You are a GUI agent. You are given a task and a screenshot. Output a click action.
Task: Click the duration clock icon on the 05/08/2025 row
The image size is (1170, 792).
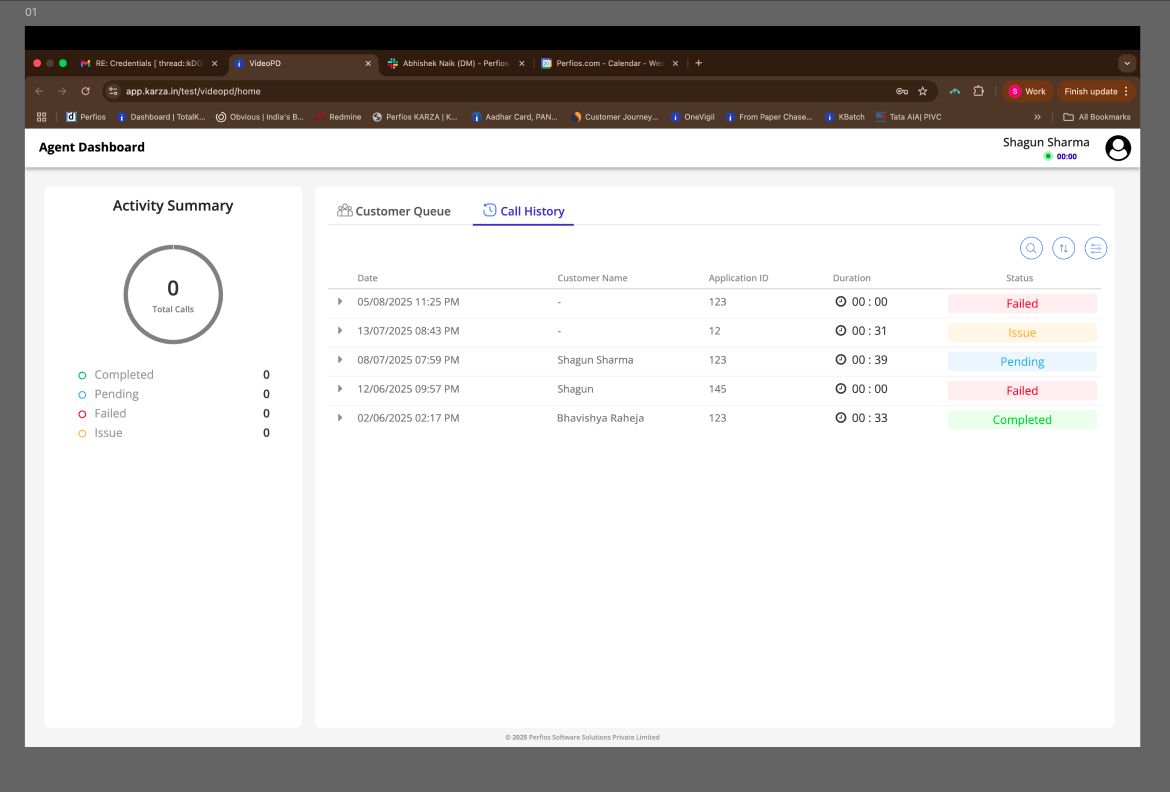[x=841, y=301]
